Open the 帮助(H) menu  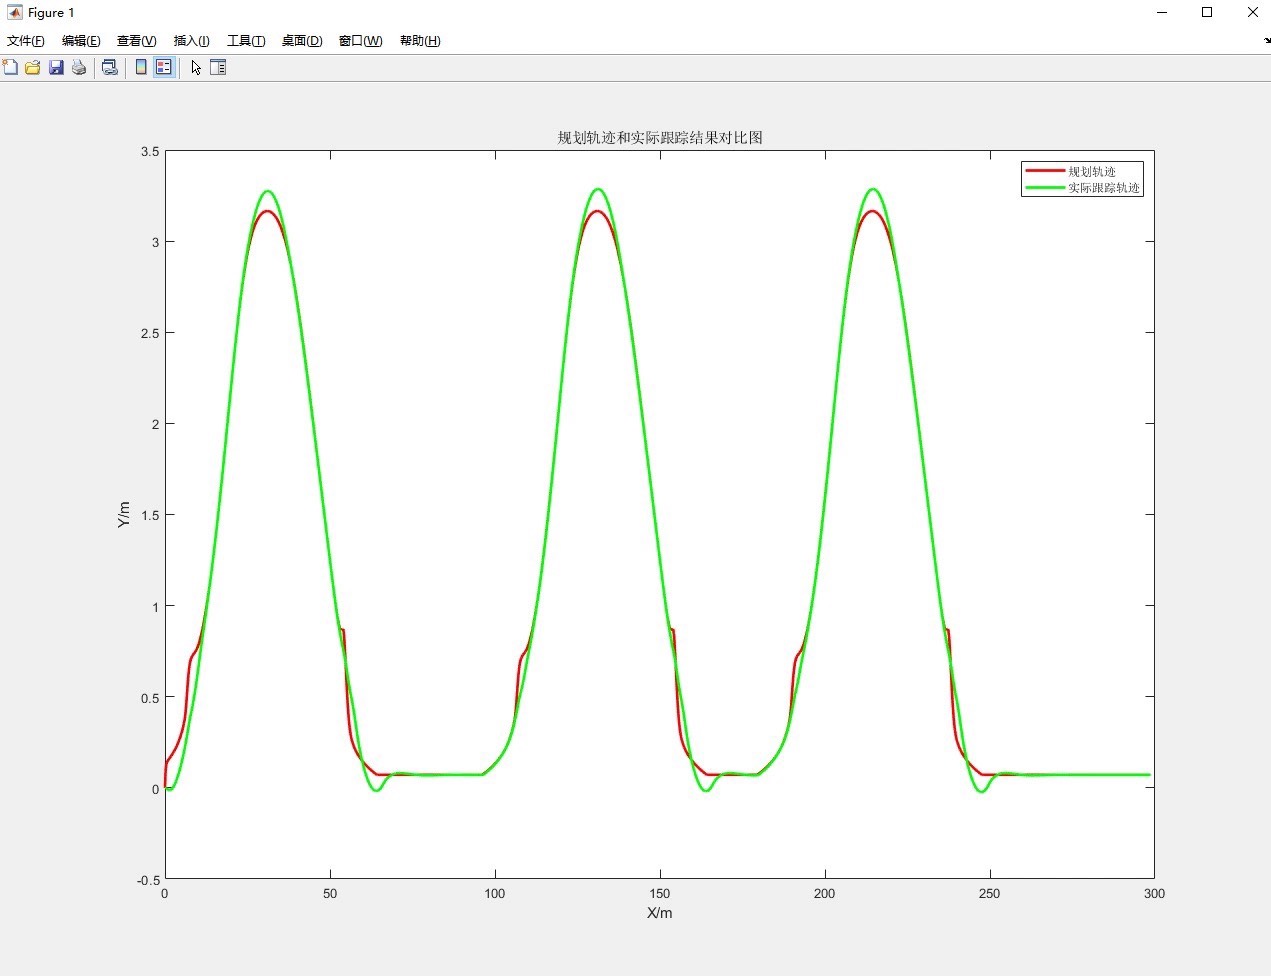click(x=420, y=41)
